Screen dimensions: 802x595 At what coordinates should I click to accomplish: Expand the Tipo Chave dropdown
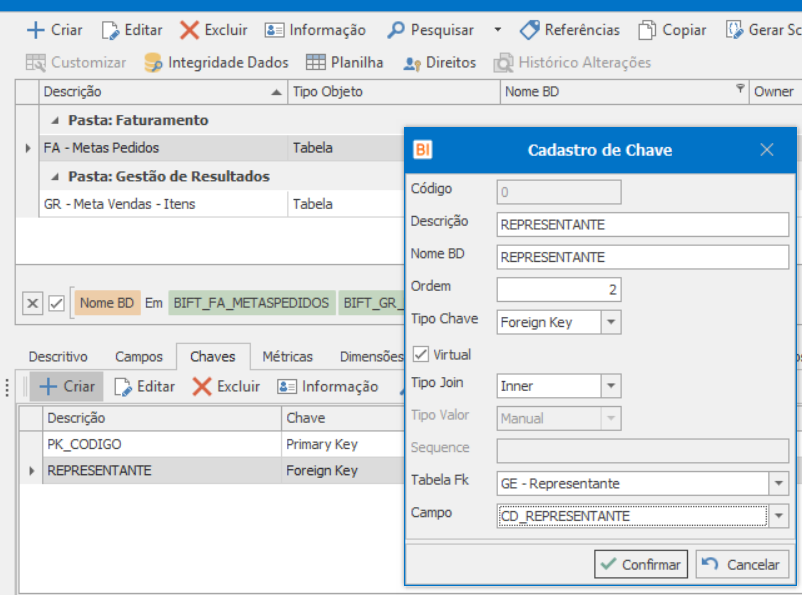click(x=611, y=322)
